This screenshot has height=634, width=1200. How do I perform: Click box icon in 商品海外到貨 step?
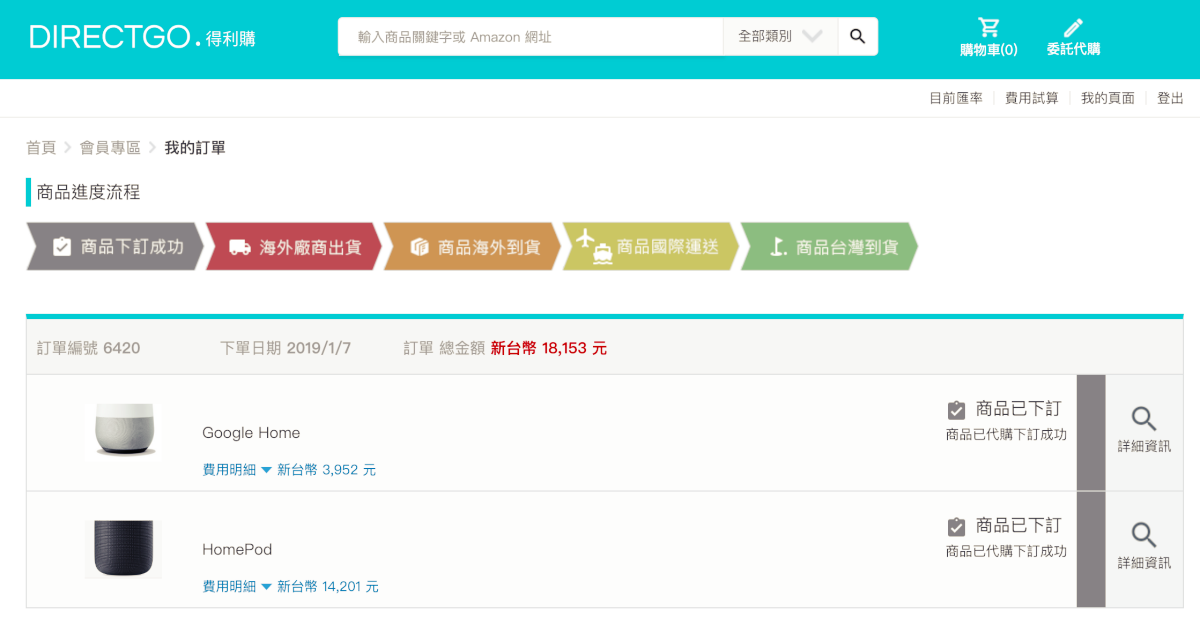pyautogui.click(x=419, y=247)
